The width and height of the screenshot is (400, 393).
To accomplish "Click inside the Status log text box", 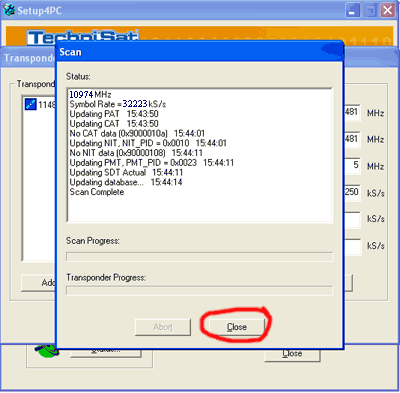I will pyautogui.click(x=199, y=155).
